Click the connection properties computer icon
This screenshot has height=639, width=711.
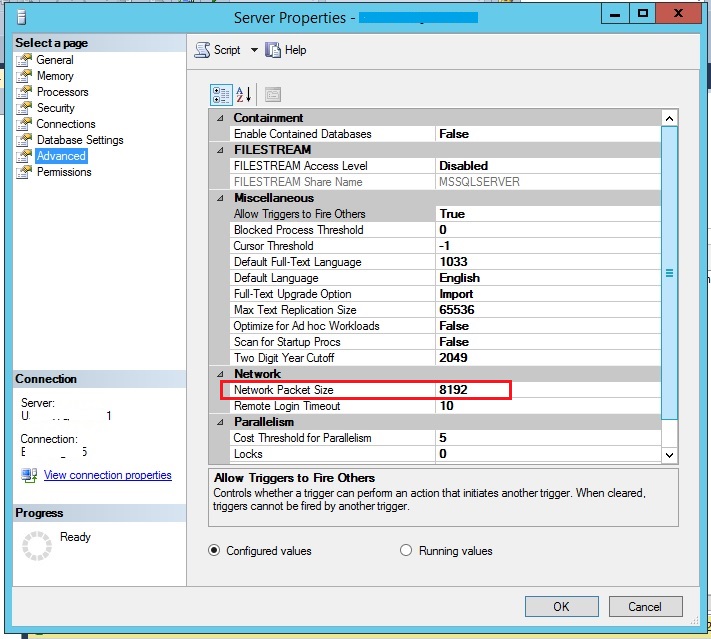pyautogui.click(x=29, y=475)
